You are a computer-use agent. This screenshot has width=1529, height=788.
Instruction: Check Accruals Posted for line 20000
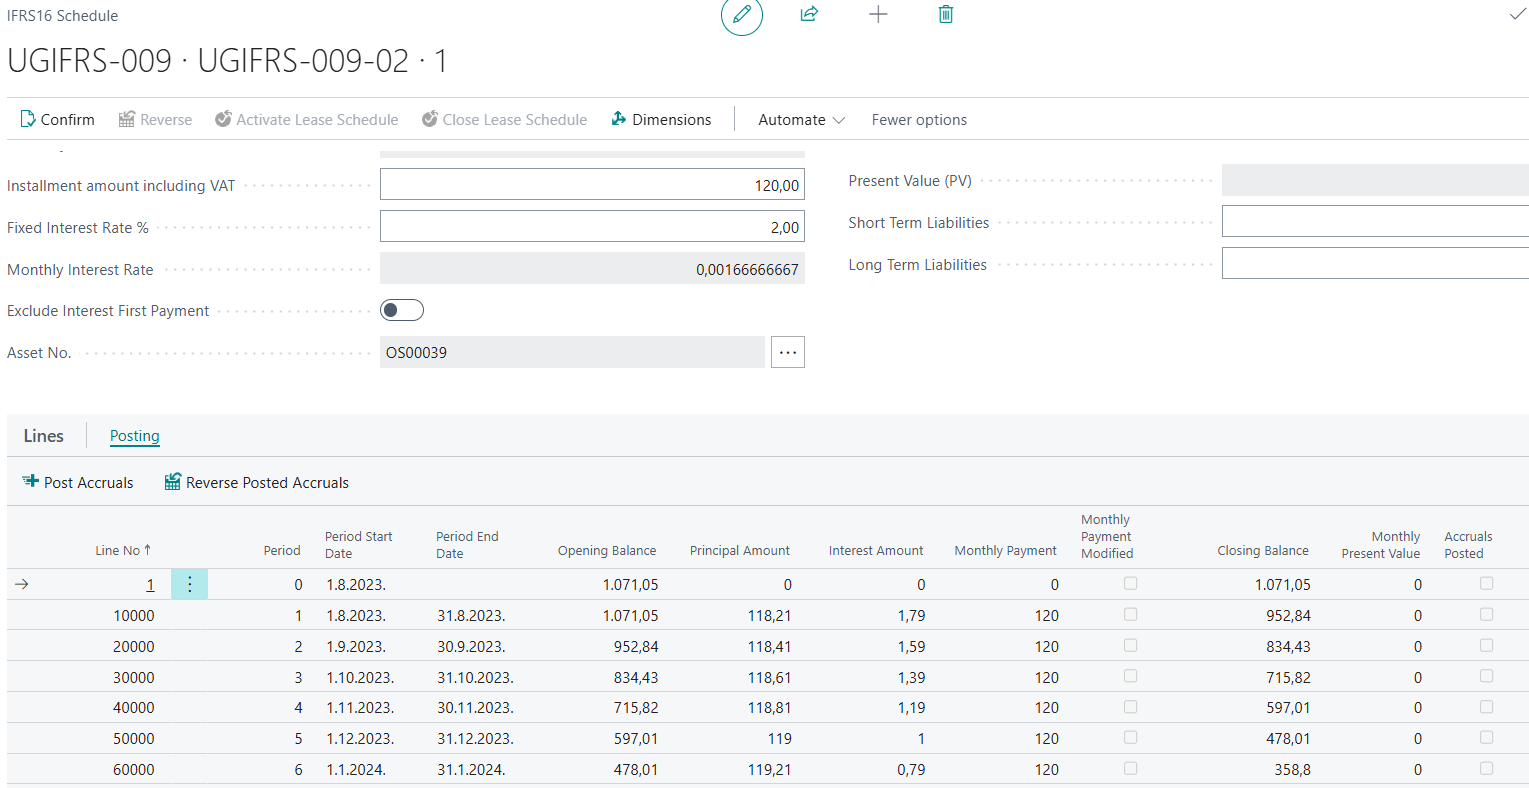click(1486, 645)
